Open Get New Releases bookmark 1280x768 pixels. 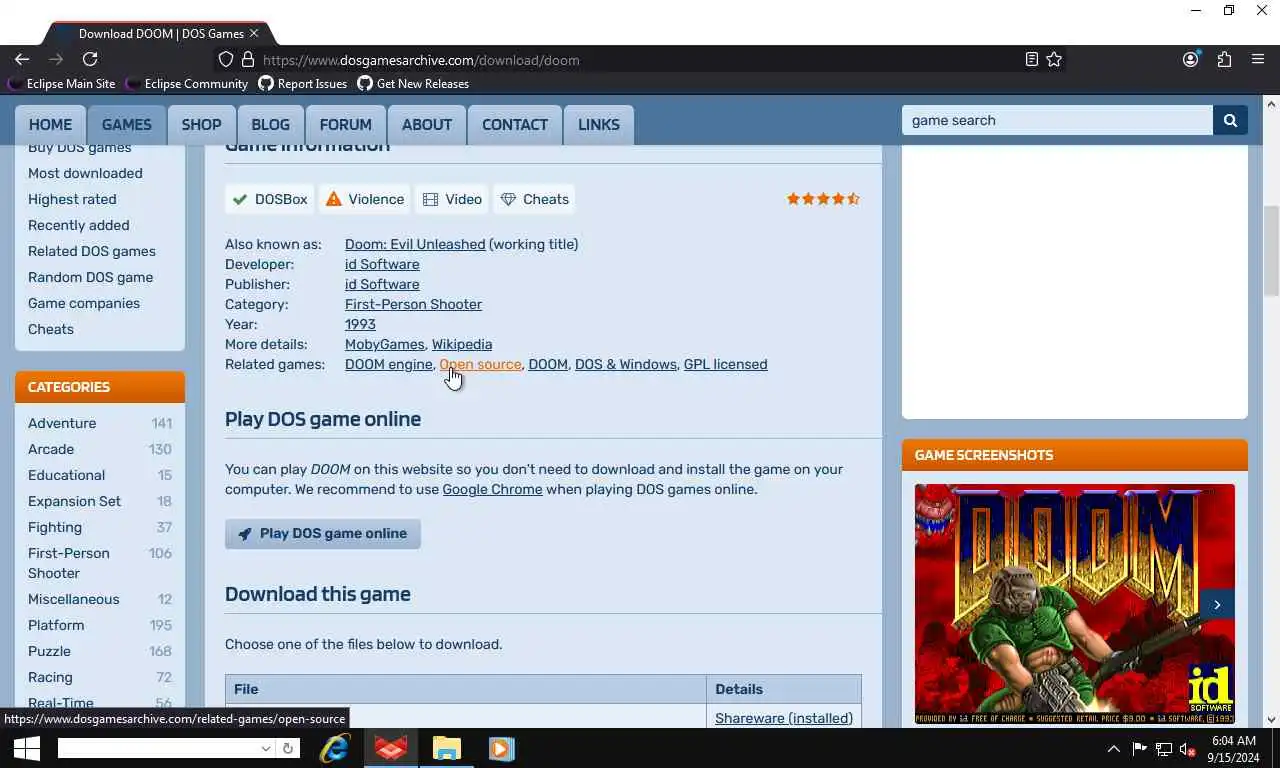tap(413, 84)
